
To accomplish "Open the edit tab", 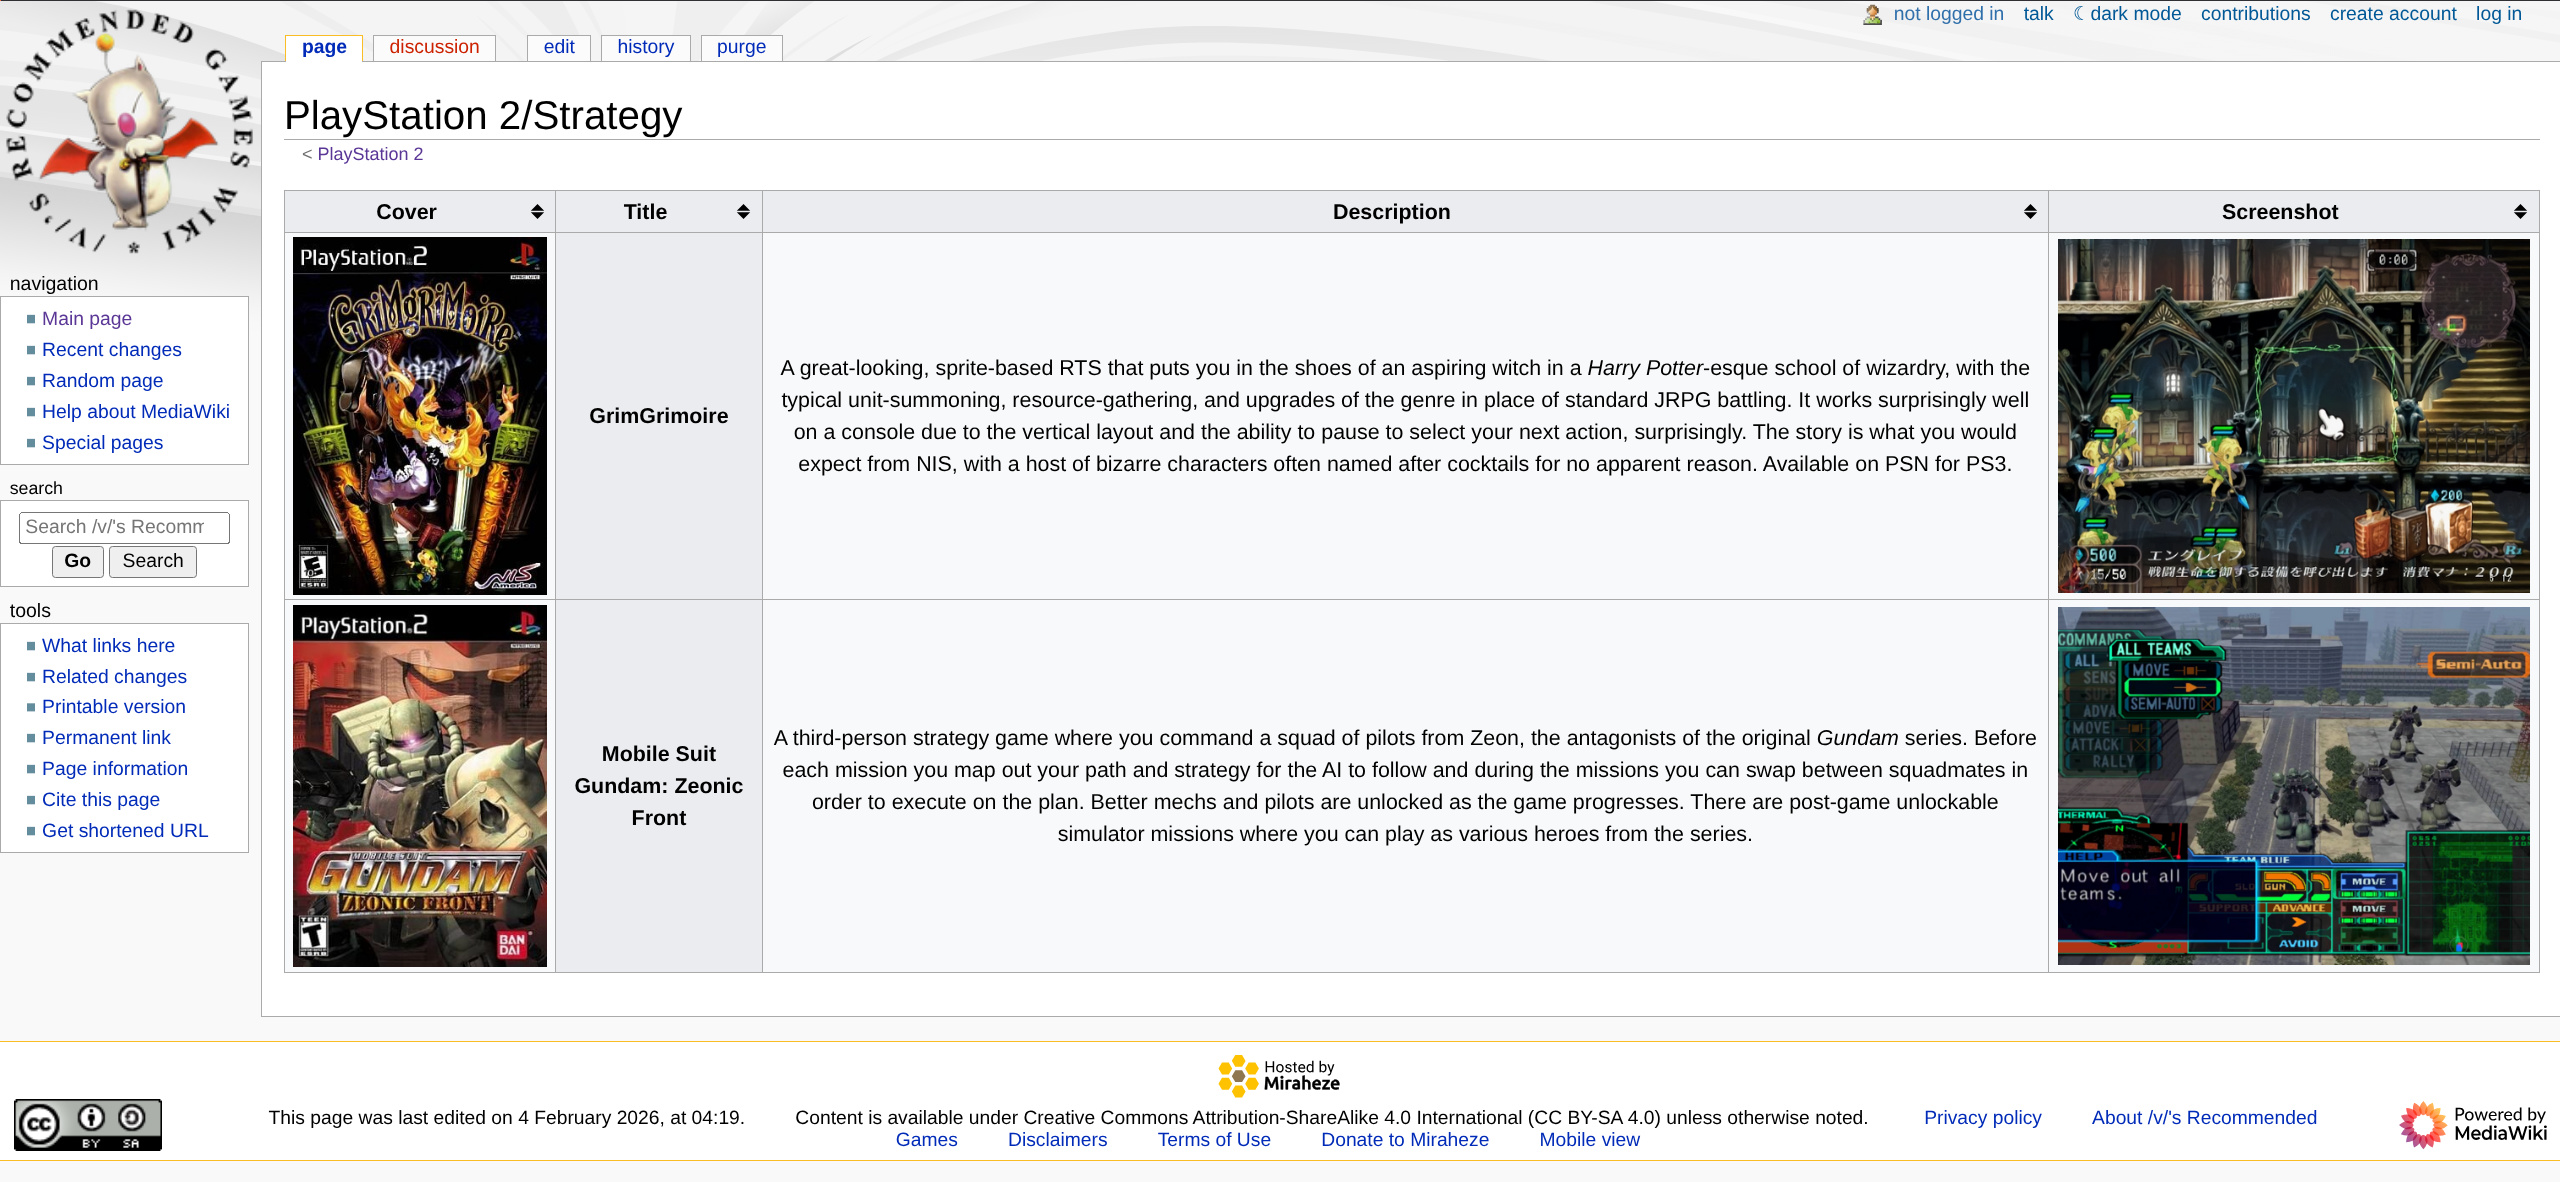I will (x=558, y=47).
